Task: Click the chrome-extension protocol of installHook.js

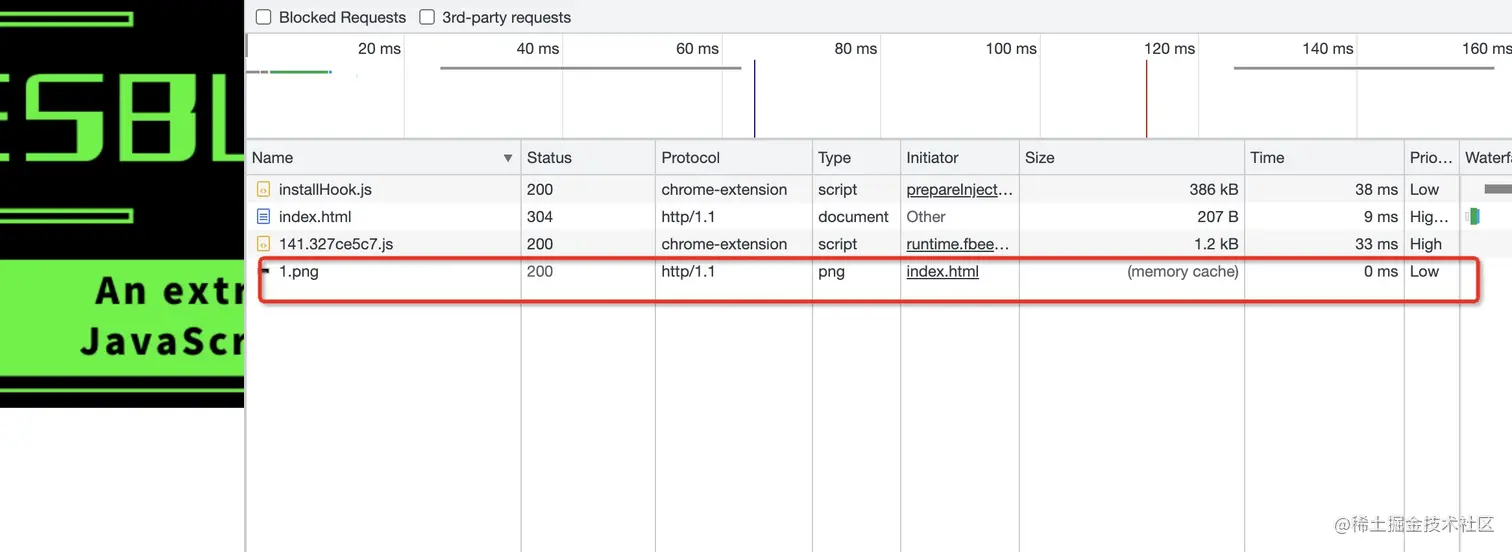Action: tap(724, 189)
